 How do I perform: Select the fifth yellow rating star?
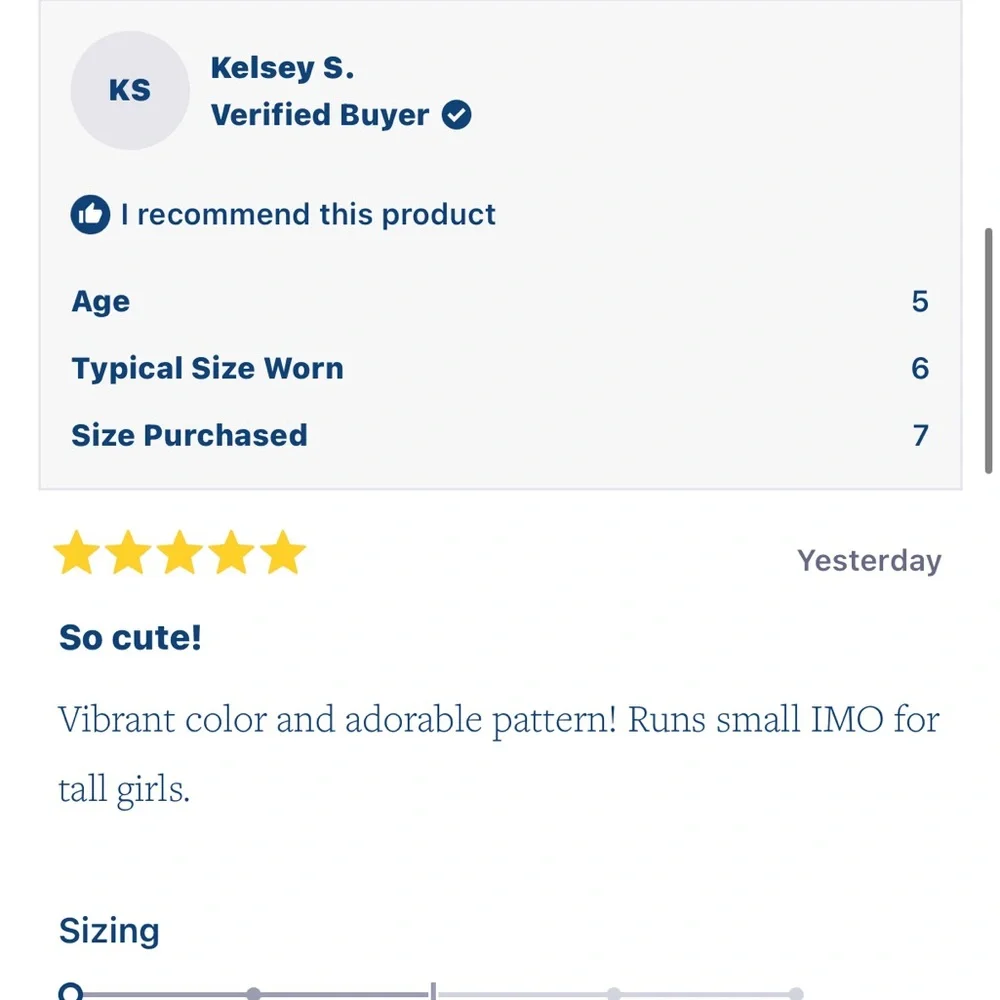tap(283, 552)
